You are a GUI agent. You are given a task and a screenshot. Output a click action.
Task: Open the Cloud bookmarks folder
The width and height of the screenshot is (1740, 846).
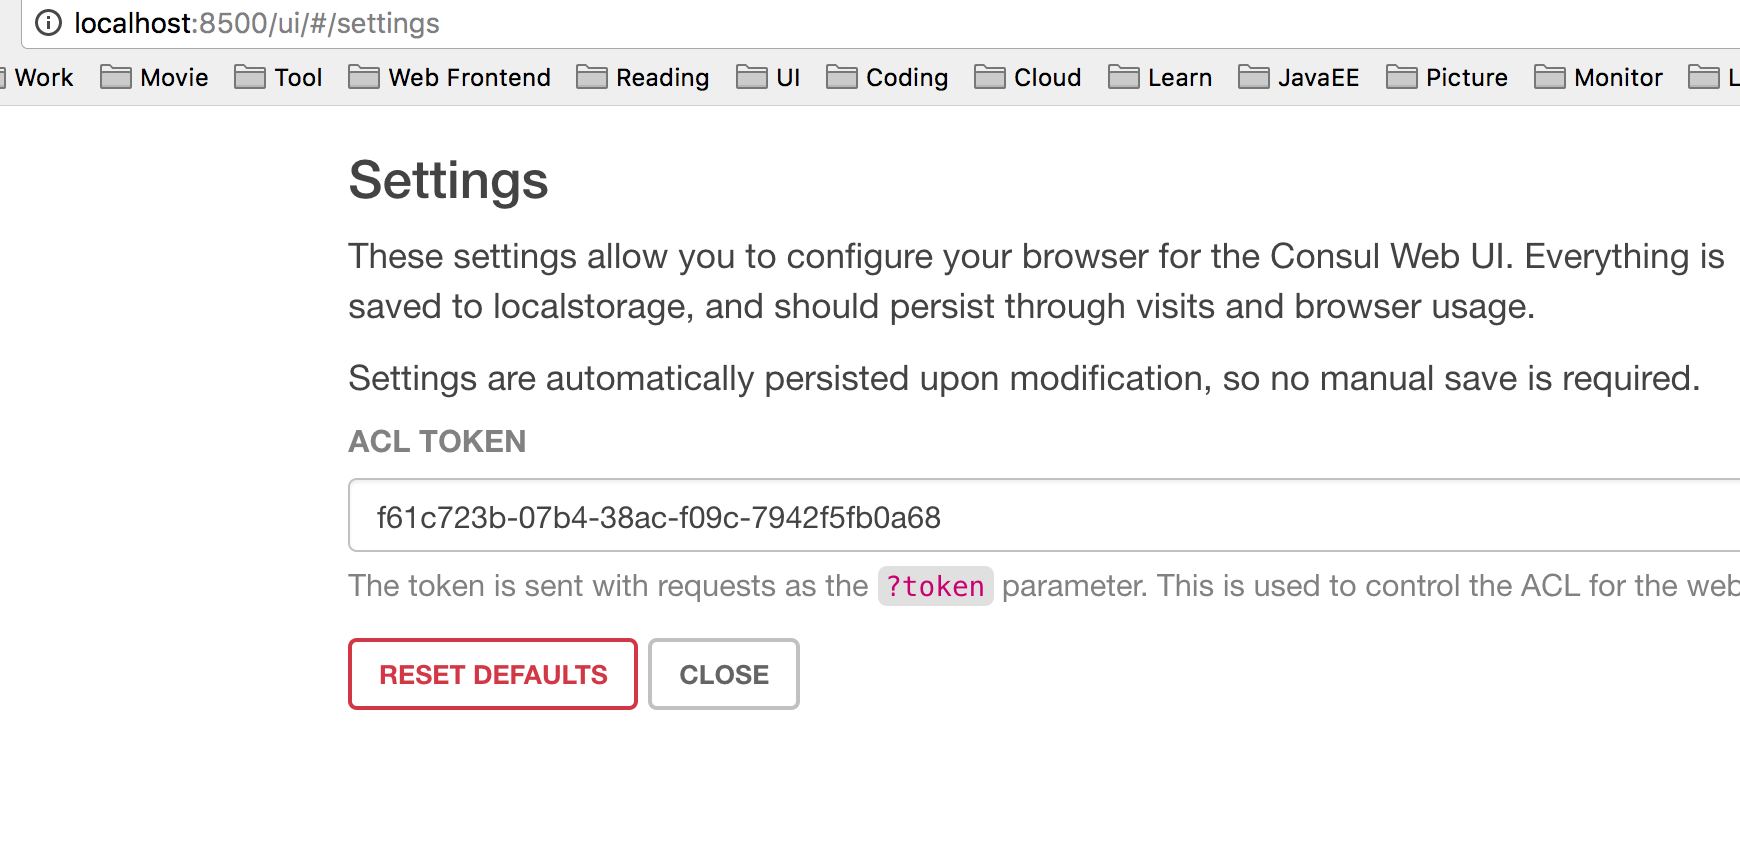(1028, 78)
